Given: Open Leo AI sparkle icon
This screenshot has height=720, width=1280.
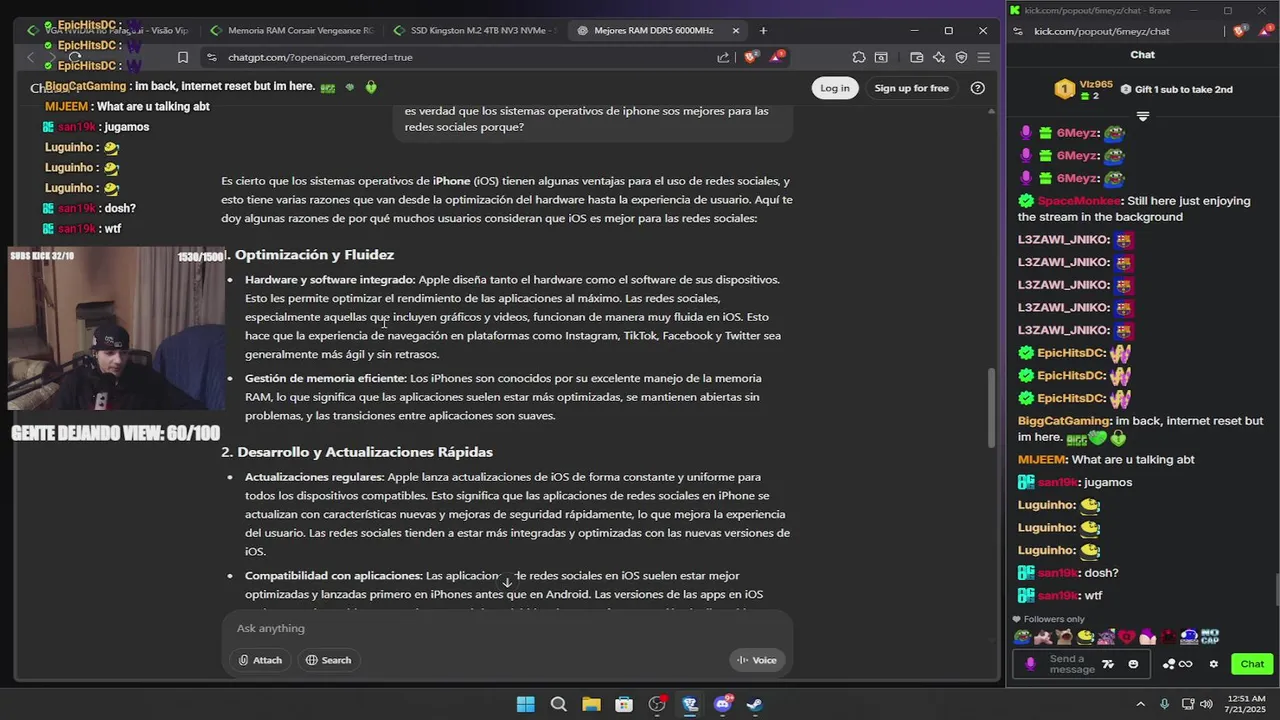Looking at the screenshot, I should (x=939, y=57).
